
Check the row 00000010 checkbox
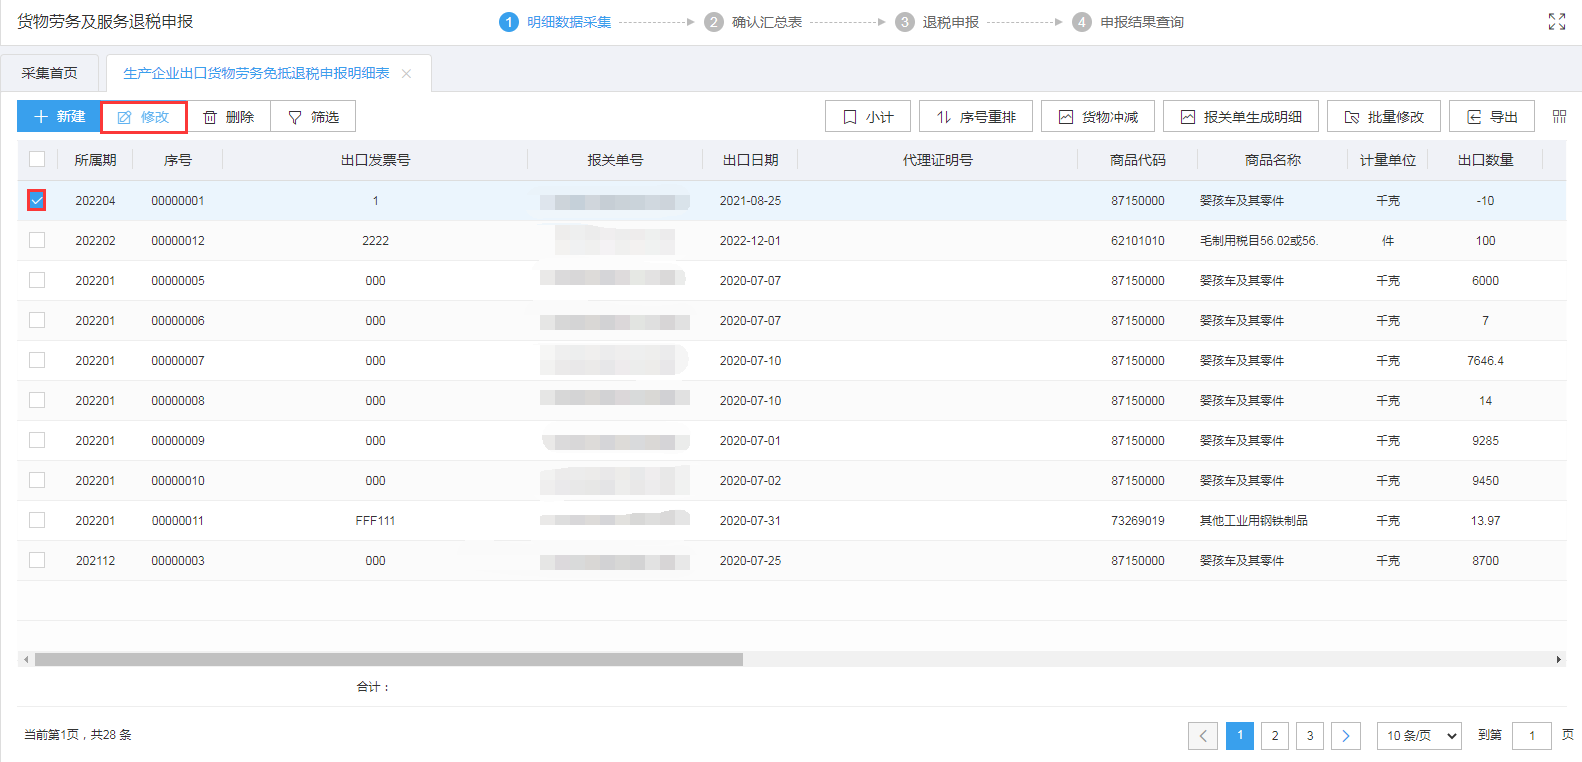37,480
